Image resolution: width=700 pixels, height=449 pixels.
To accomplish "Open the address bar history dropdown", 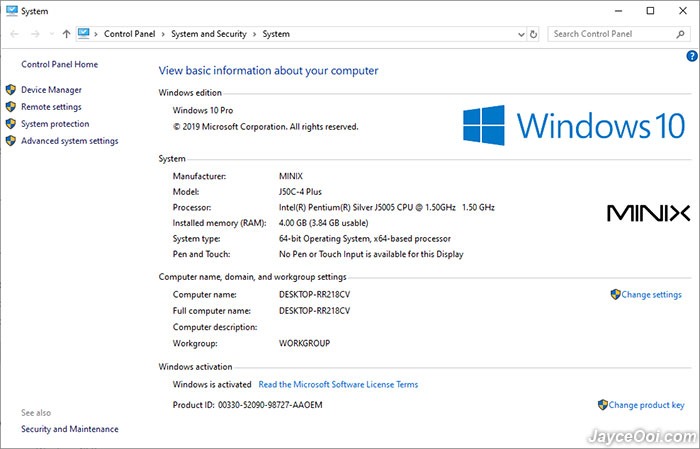I will coord(521,34).
